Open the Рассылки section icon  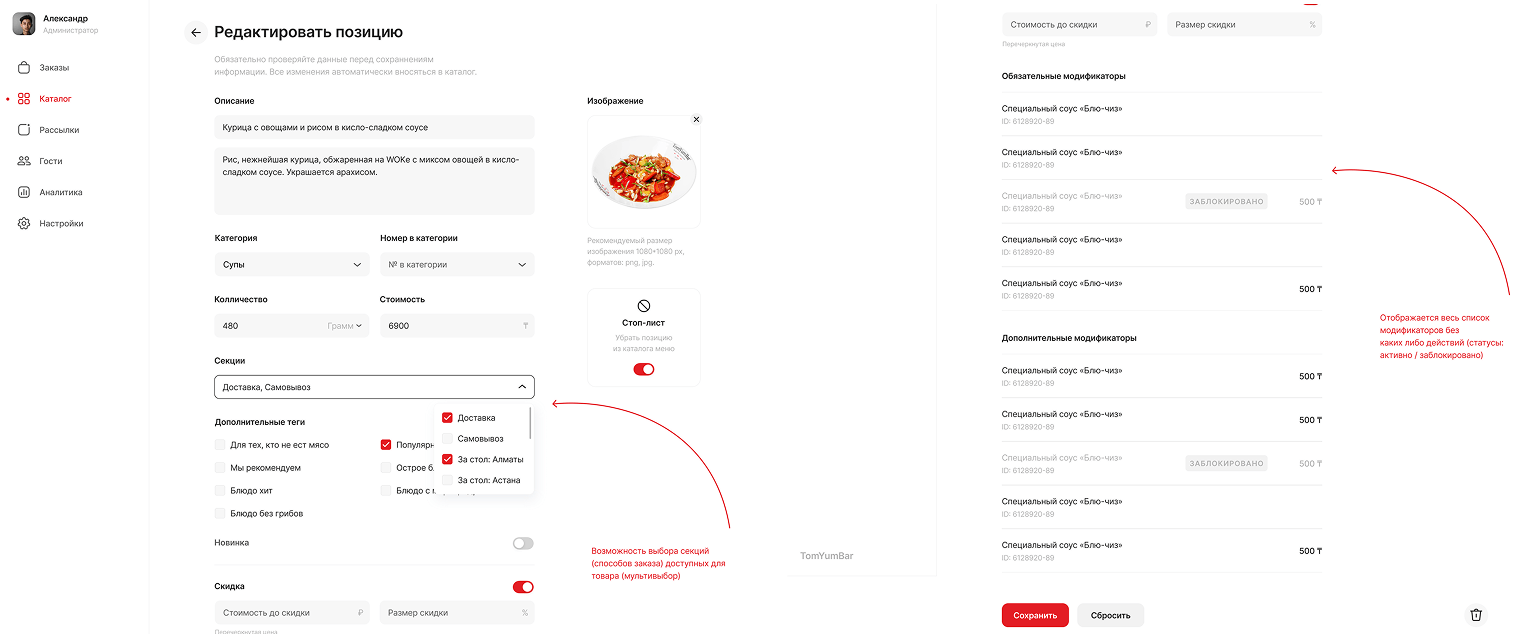[24, 130]
